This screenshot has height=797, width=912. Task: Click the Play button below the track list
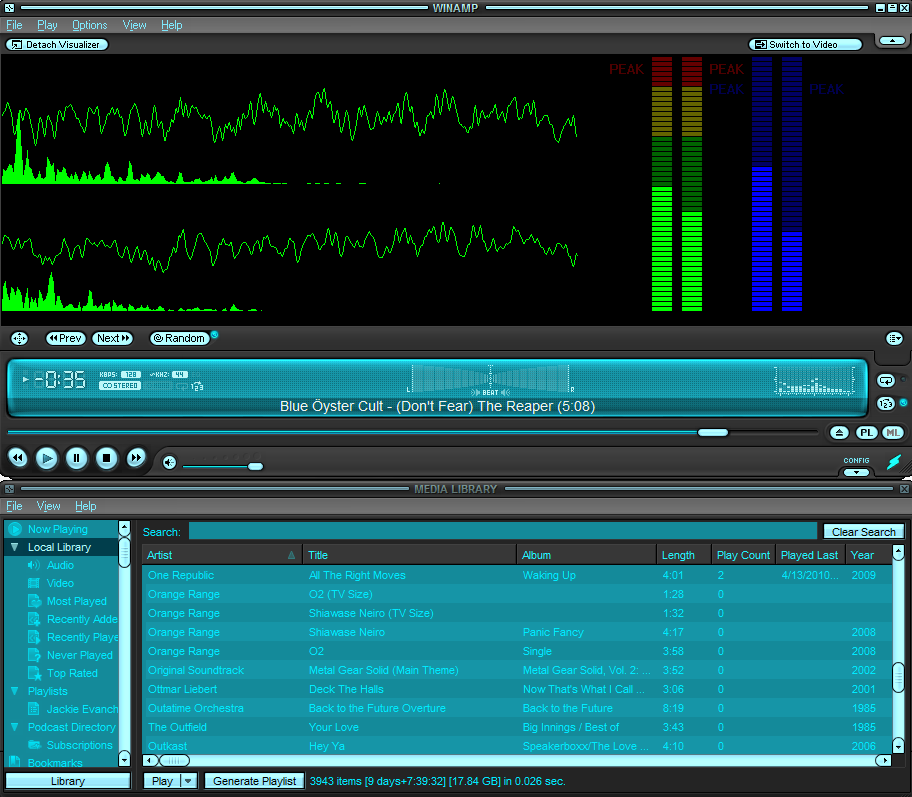click(162, 781)
